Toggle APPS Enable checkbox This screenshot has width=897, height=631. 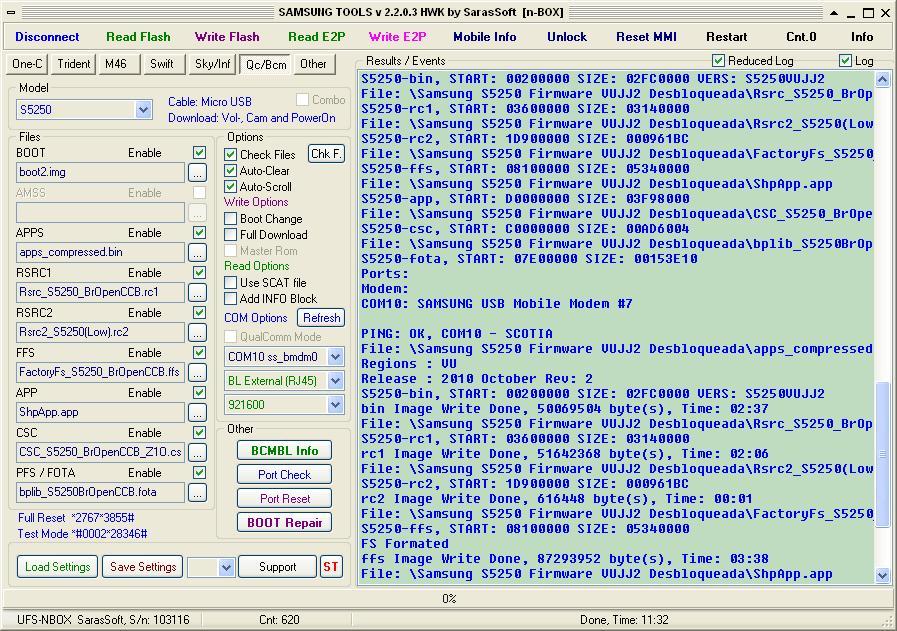pos(199,233)
